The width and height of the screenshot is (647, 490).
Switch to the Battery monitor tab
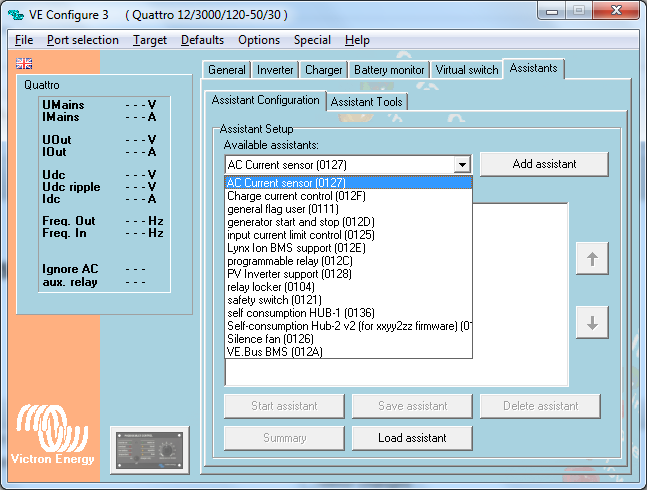(389, 70)
